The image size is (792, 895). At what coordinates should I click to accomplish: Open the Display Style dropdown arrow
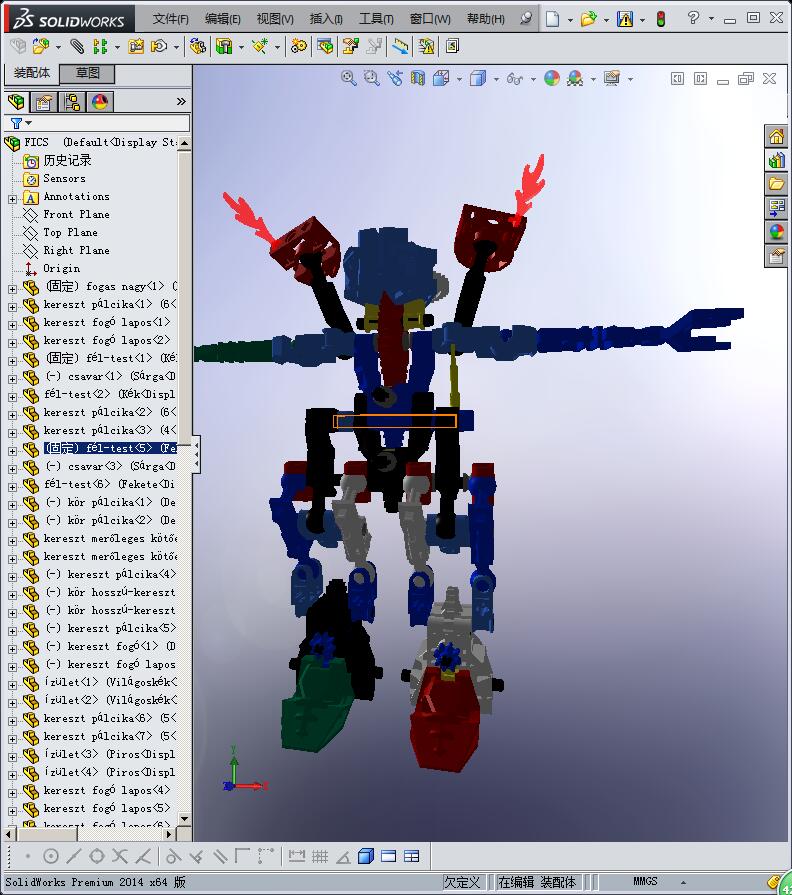click(x=496, y=79)
